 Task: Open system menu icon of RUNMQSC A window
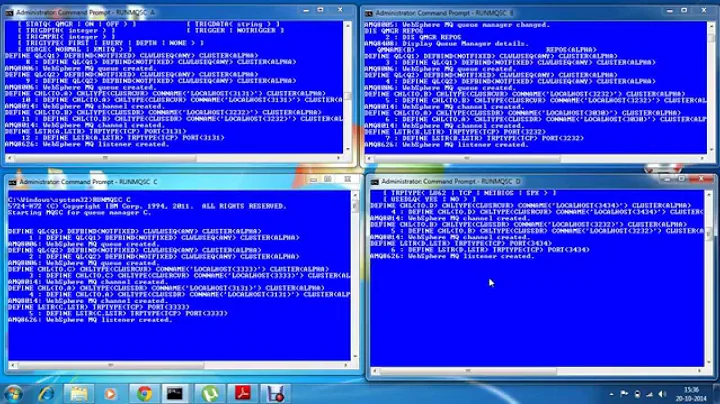click(9, 12)
